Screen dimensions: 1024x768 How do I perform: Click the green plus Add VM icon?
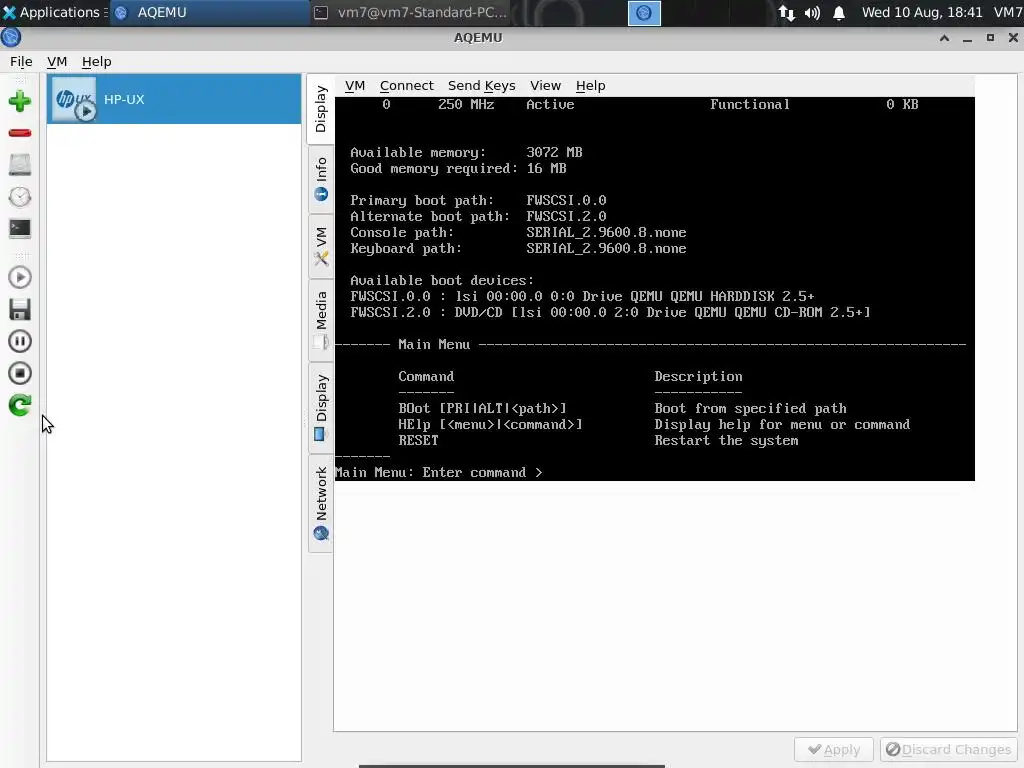coord(20,101)
